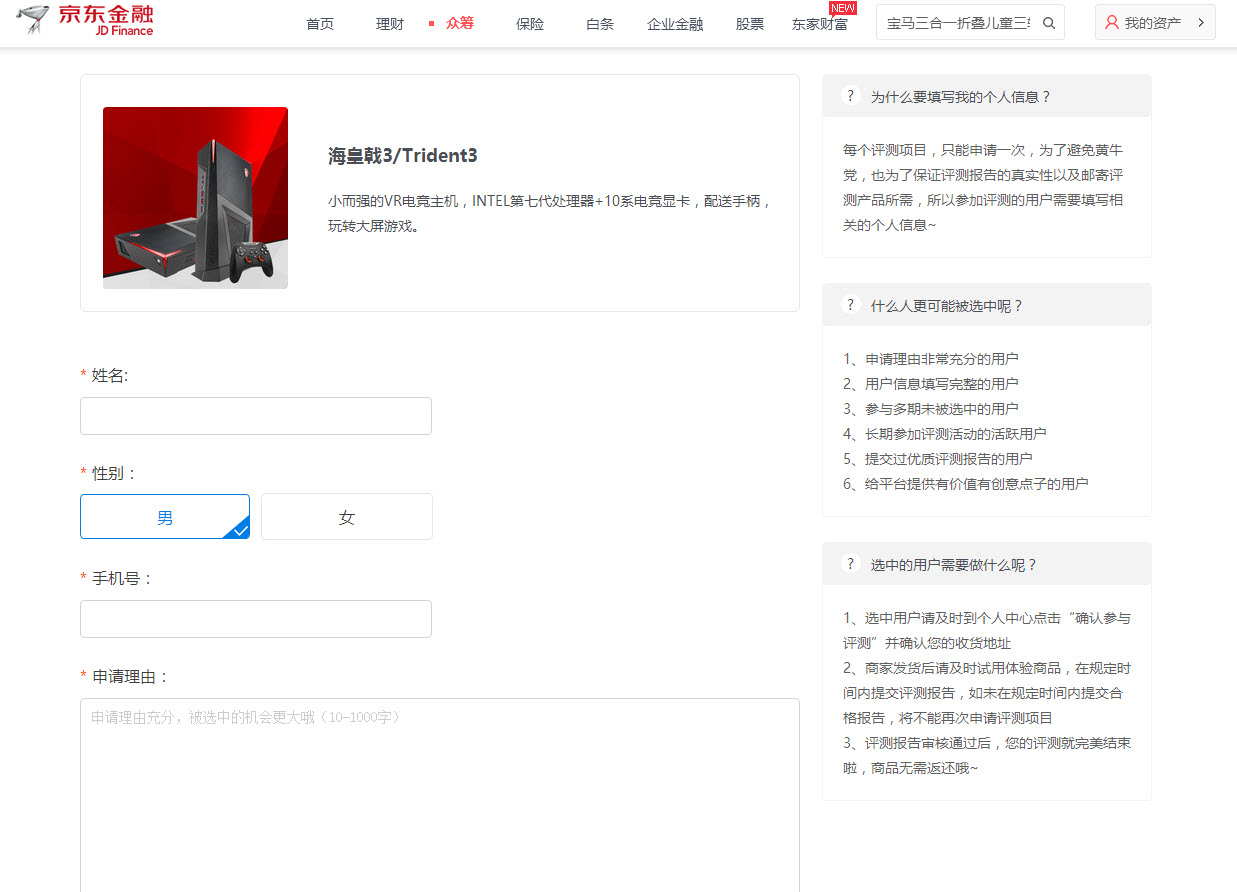Click the person icon in 我的资产
The width and height of the screenshot is (1237, 892).
coord(1113,21)
